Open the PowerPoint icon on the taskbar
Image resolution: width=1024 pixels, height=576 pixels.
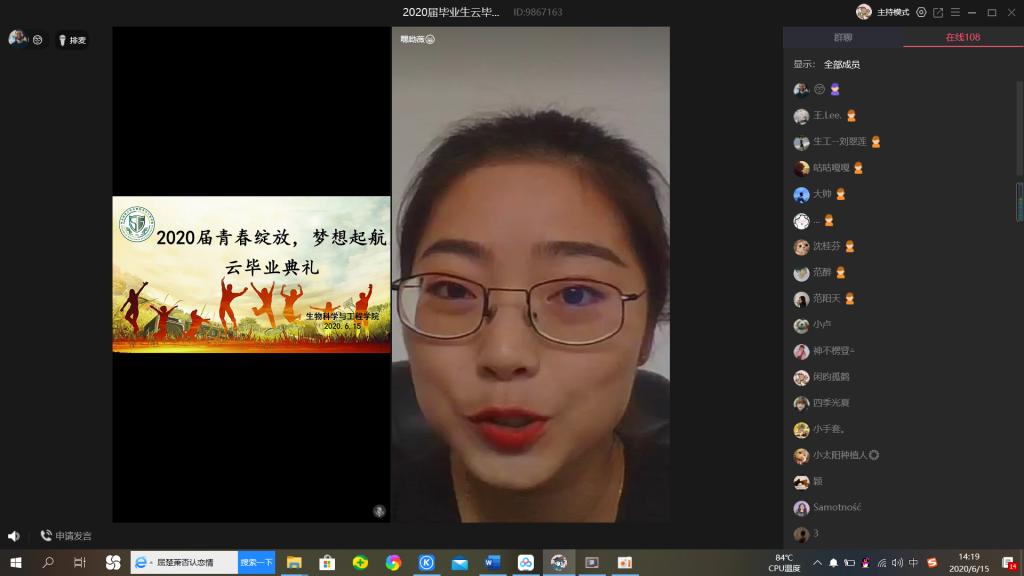click(x=625, y=562)
